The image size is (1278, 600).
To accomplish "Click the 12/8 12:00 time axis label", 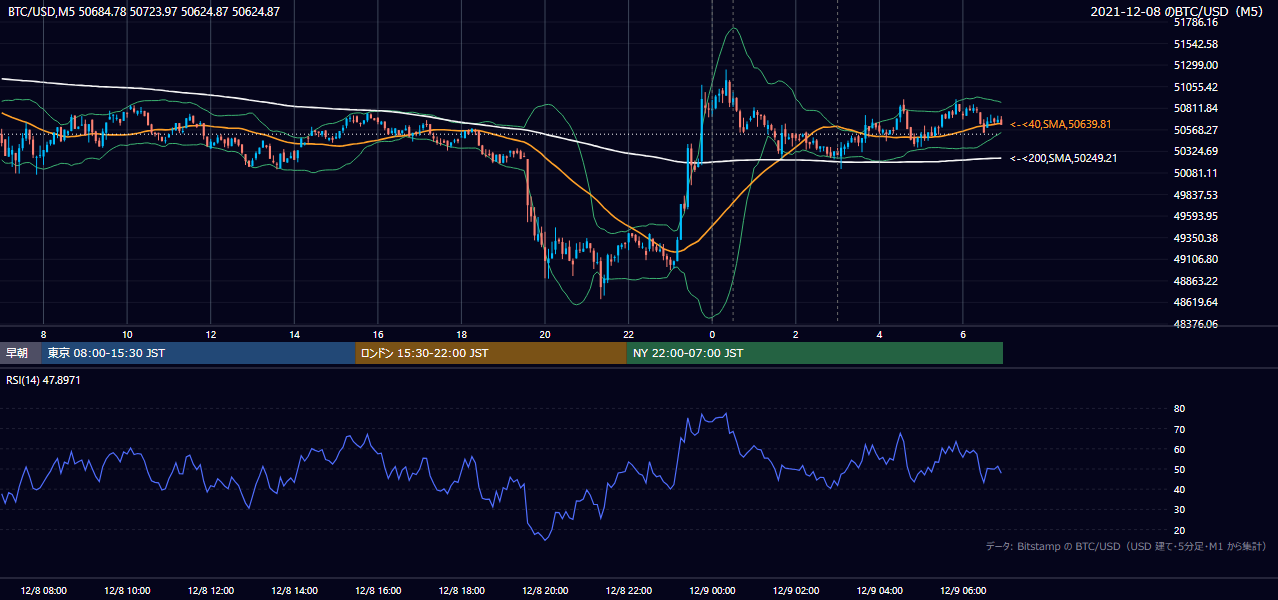I will [210, 590].
